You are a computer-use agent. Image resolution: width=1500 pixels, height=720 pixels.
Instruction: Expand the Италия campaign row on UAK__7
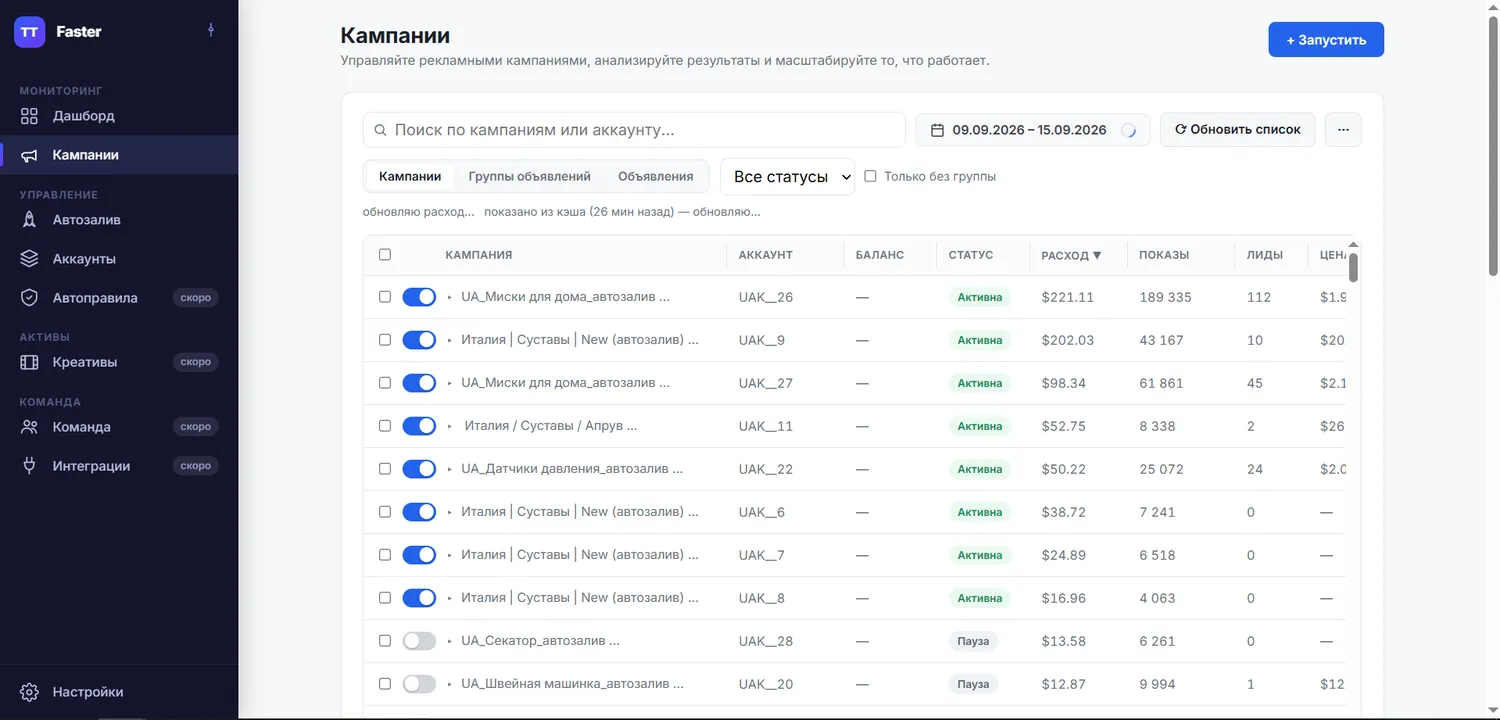pos(450,555)
